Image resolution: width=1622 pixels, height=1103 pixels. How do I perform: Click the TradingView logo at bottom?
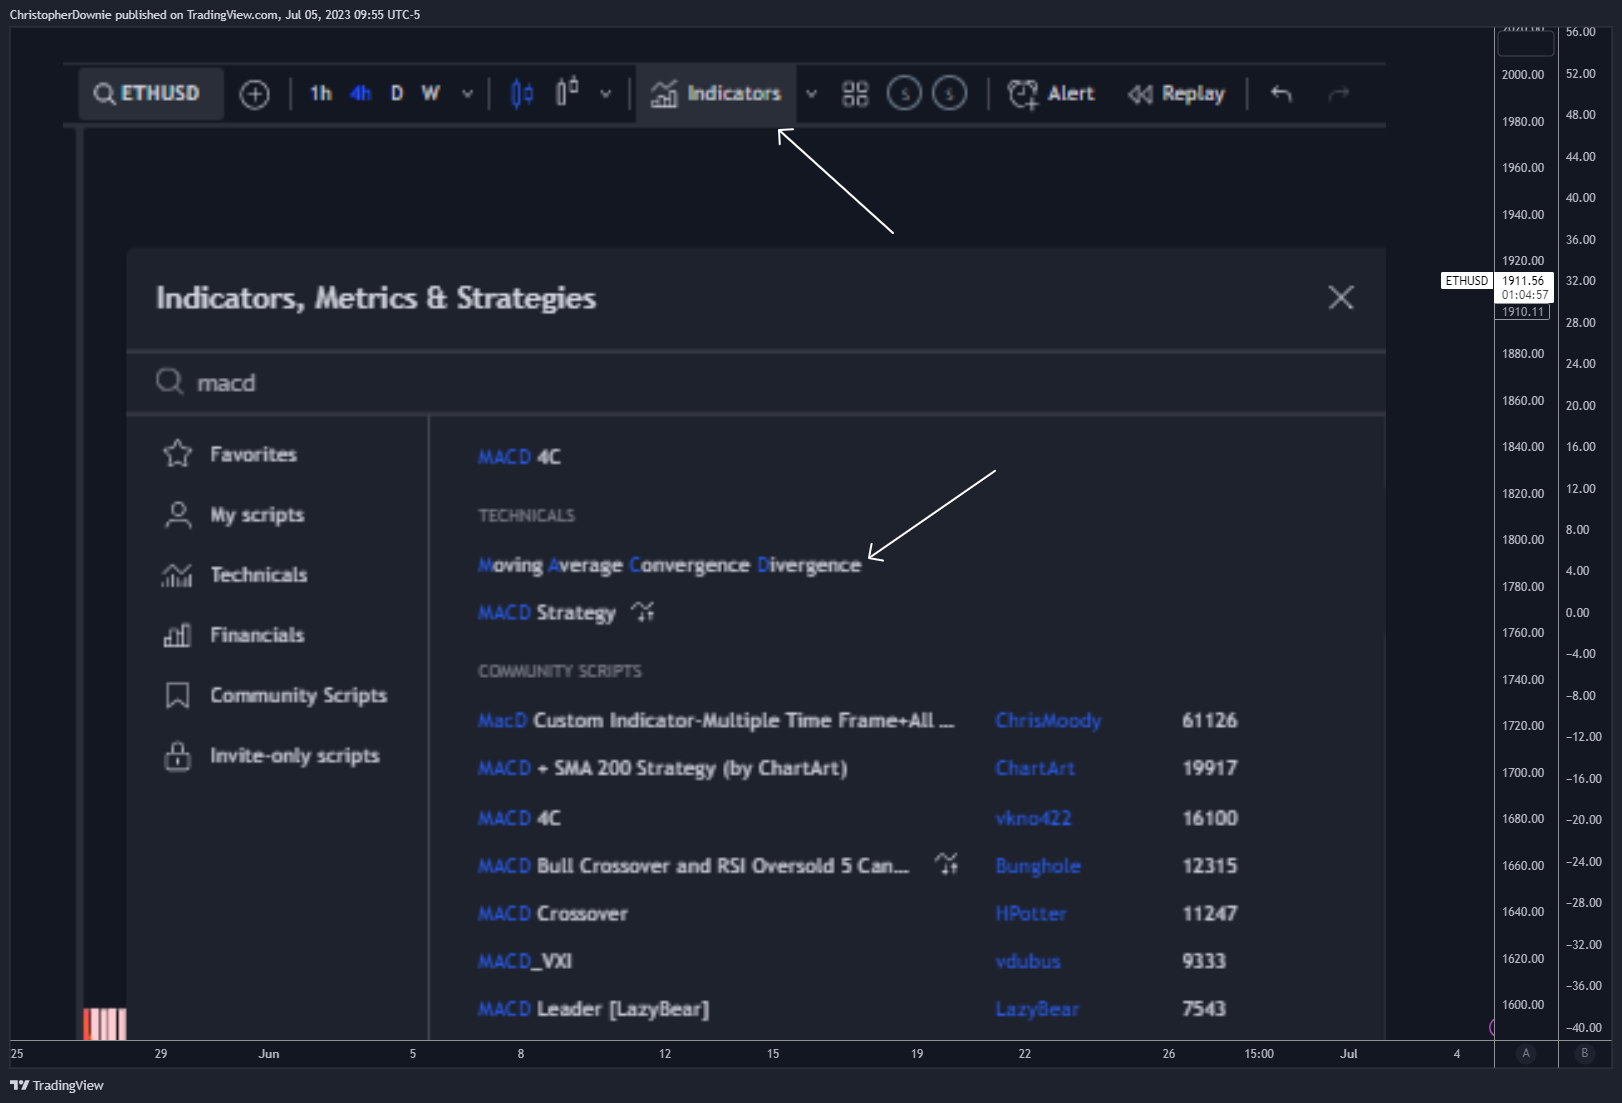(x=57, y=1085)
